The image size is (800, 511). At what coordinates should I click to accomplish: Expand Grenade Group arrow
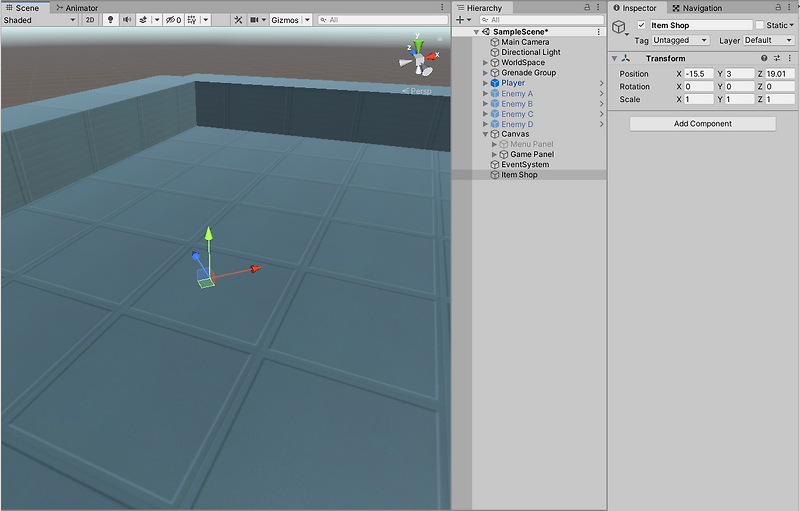(x=485, y=72)
